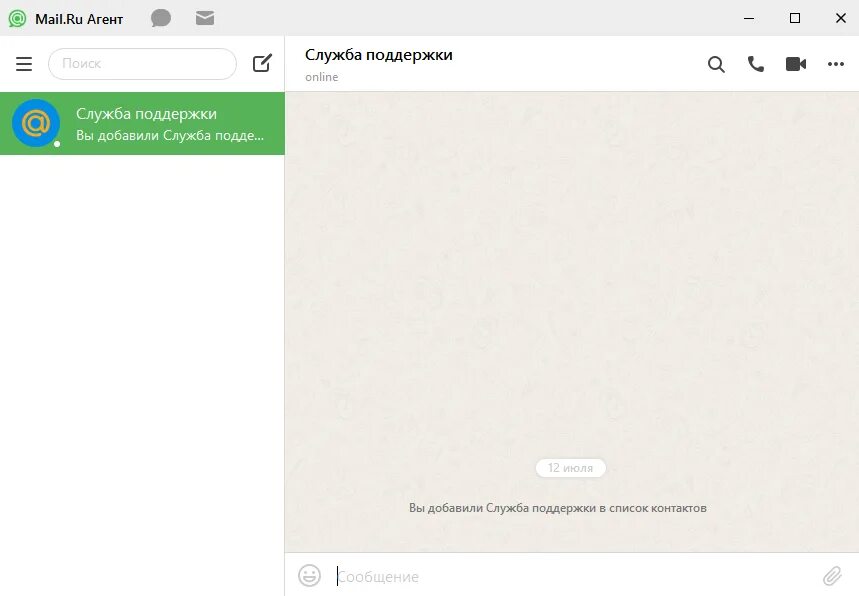Open Служба поддержки chat header title
Screen dimensions: 859x596
[379, 55]
